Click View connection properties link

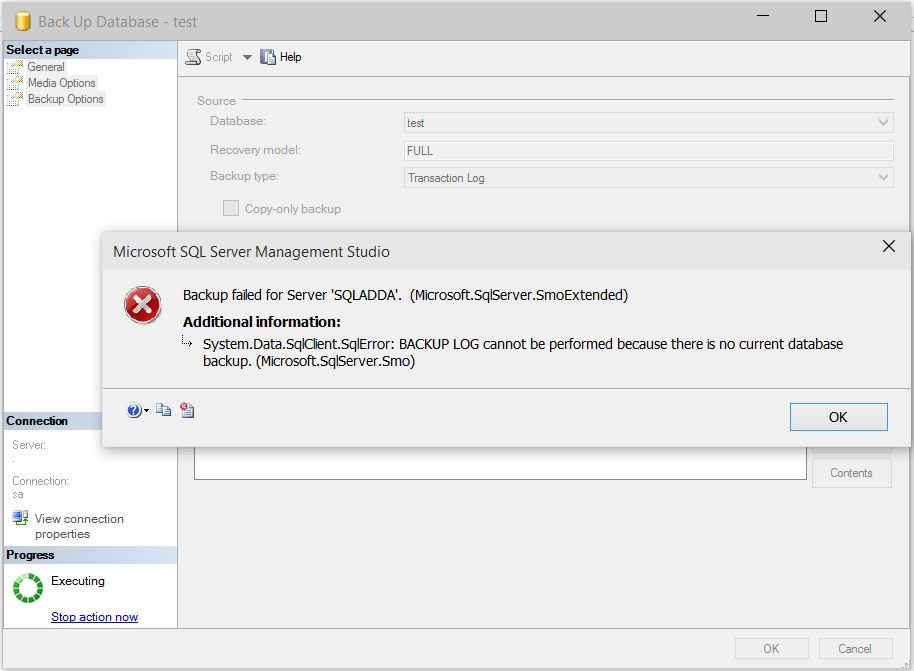coord(79,526)
